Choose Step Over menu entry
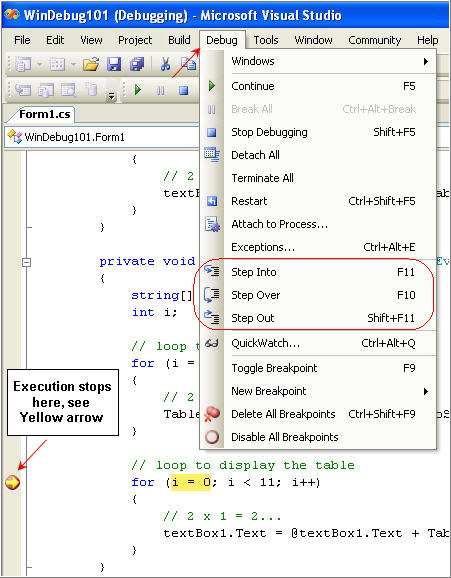The width and height of the screenshot is (451, 578). pyautogui.click(x=318, y=295)
